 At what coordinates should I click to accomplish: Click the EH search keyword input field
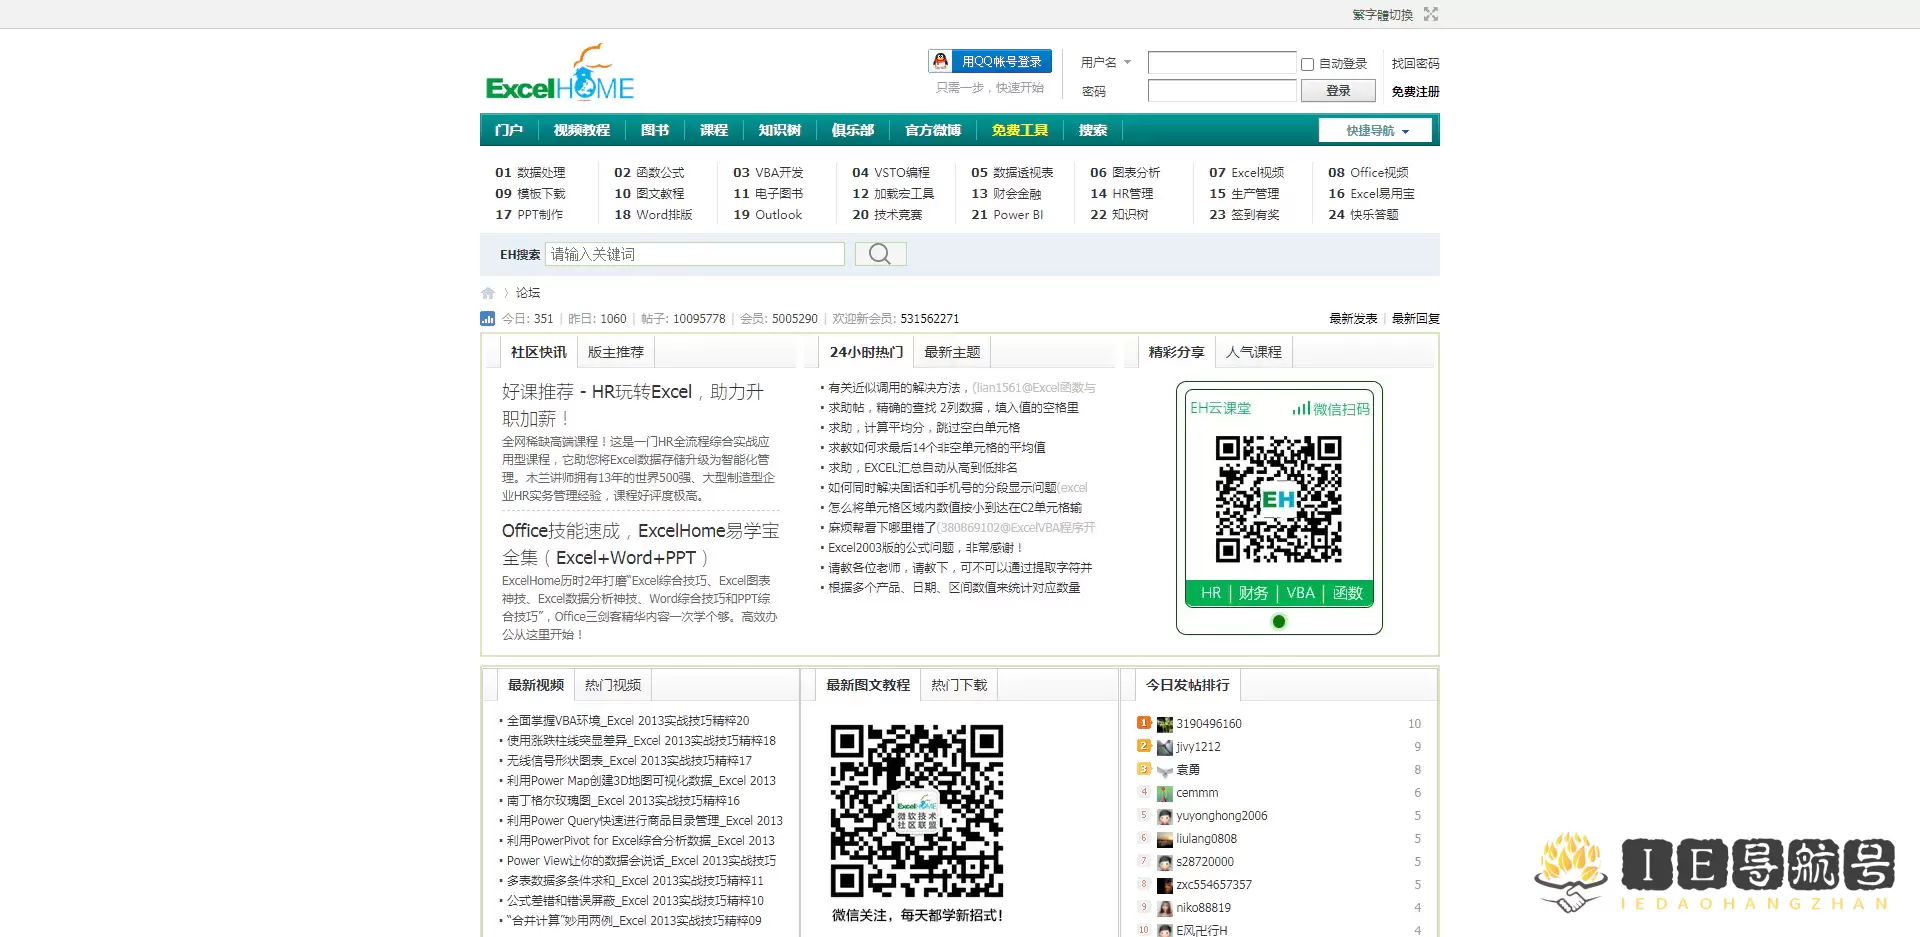pos(696,254)
